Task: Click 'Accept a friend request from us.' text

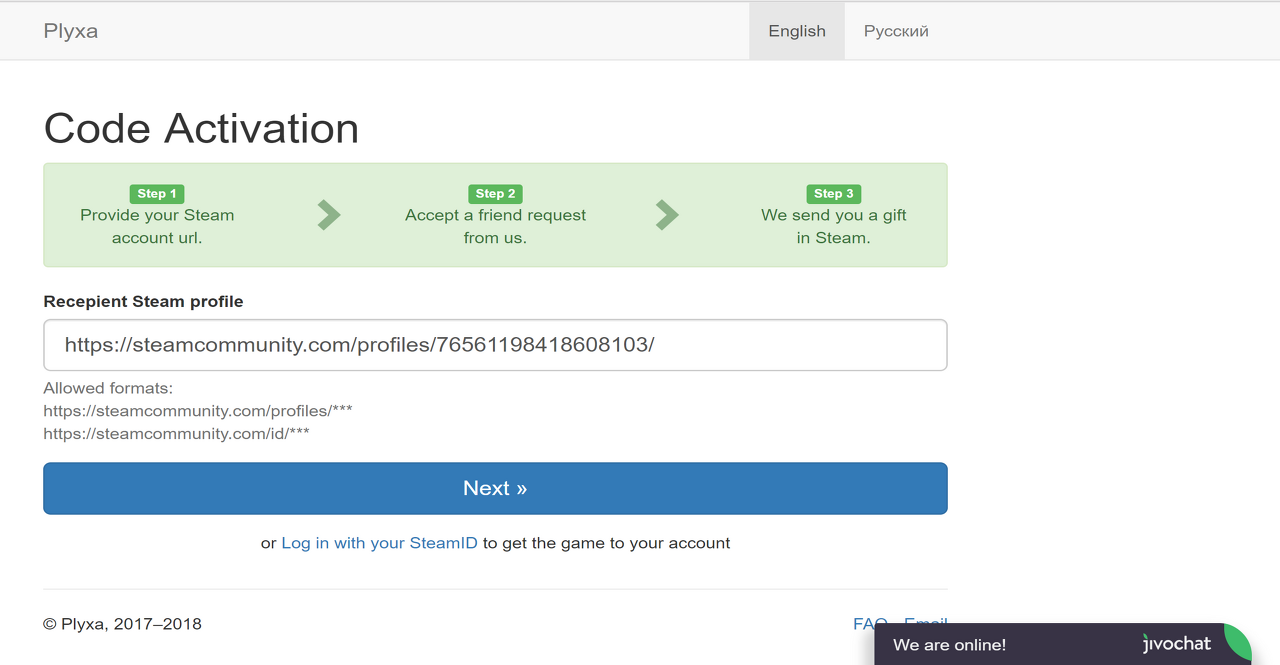Action: click(x=495, y=226)
